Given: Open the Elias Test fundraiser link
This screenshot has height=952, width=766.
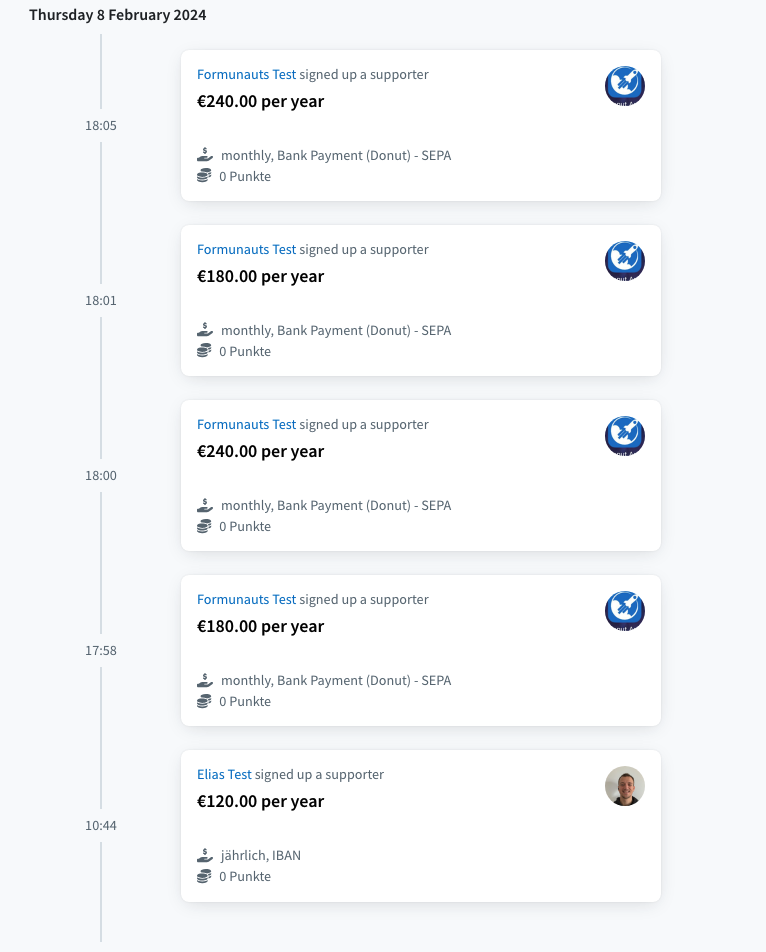Looking at the screenshot, I should [x=224, y=774].
